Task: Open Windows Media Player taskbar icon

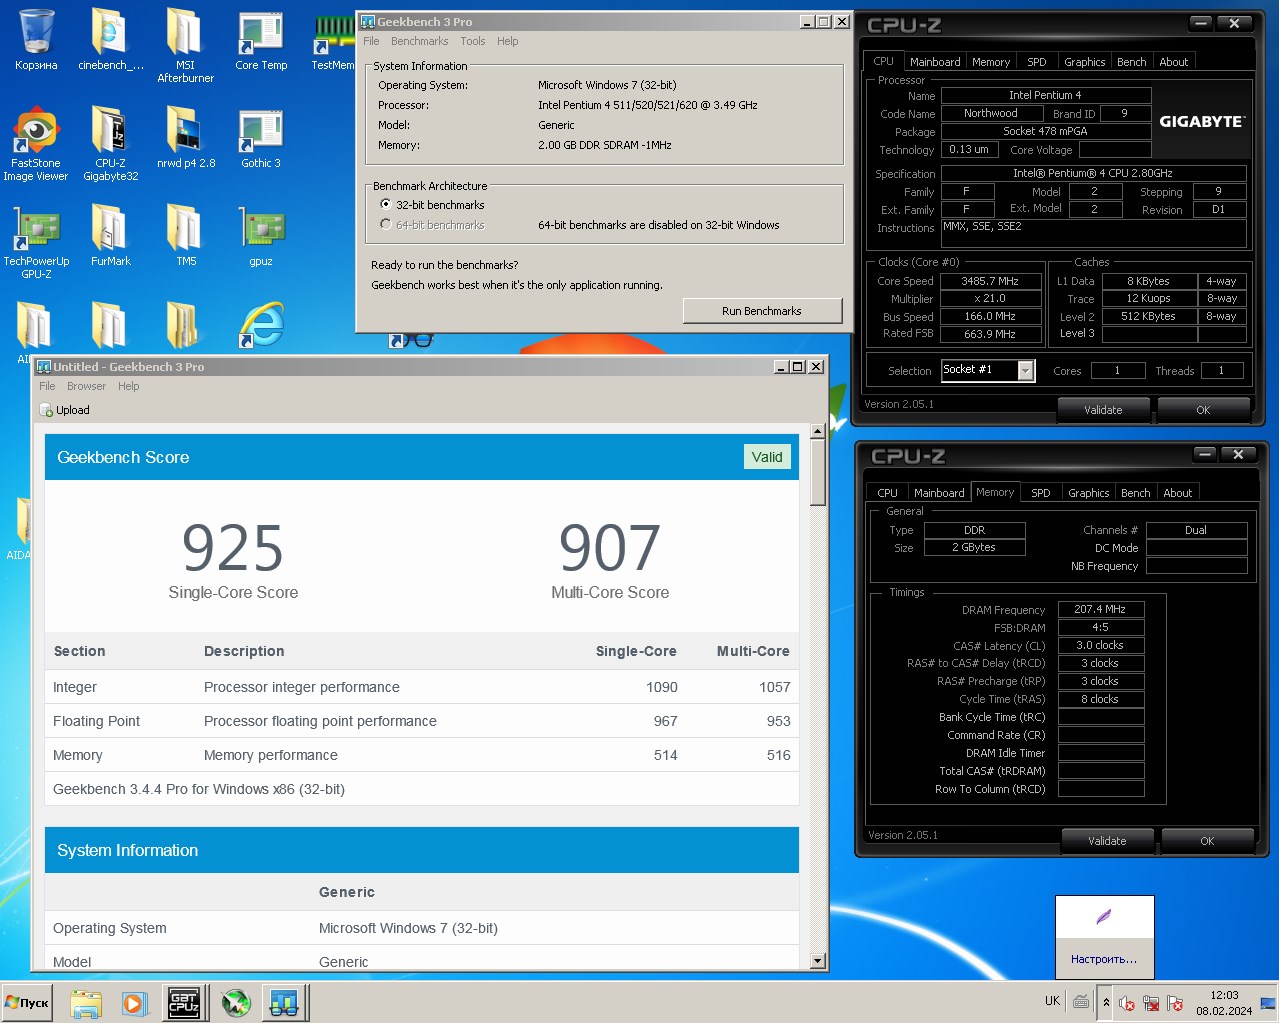Action: point(135,1003)
